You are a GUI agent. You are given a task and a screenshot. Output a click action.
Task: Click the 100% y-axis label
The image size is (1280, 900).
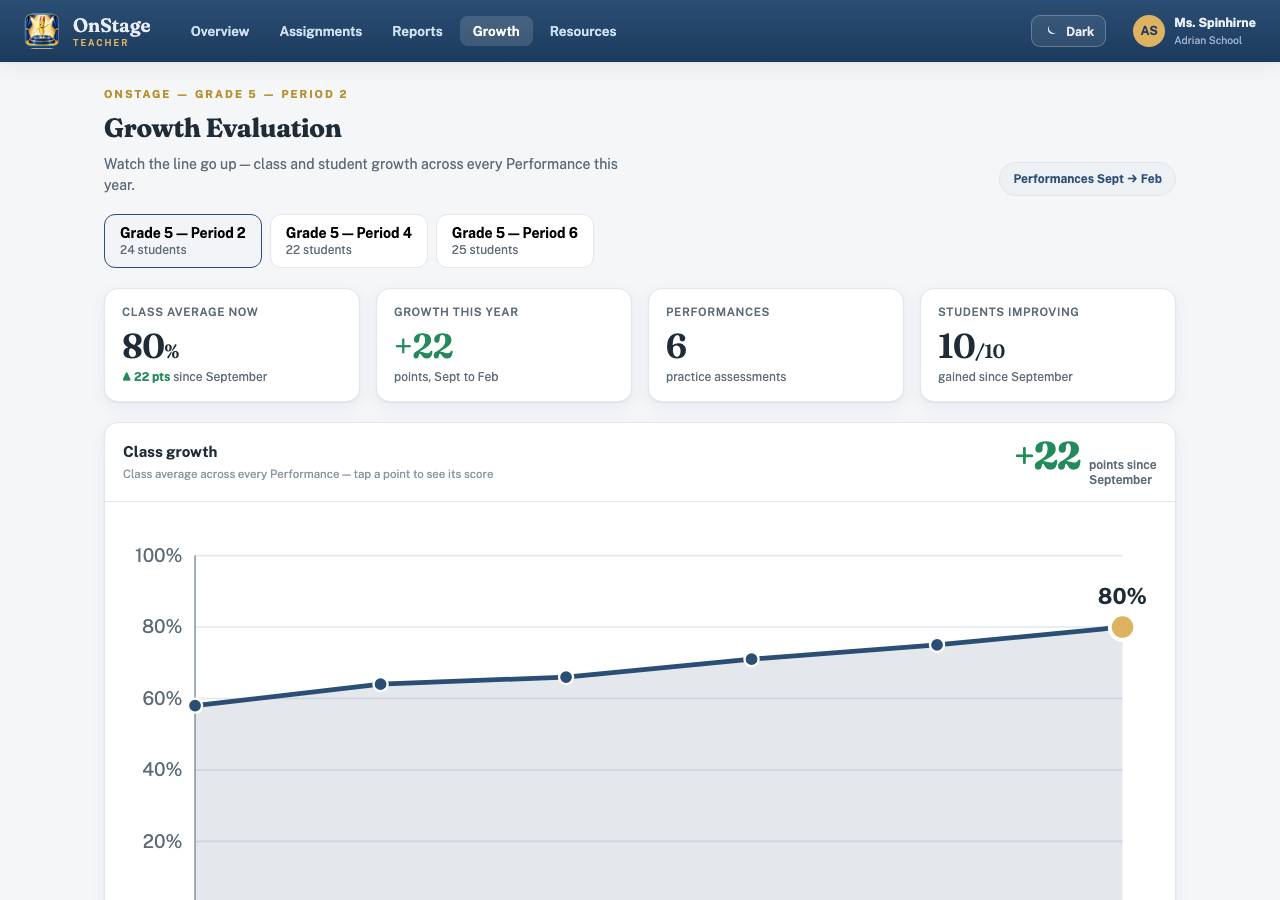(159, 555)
